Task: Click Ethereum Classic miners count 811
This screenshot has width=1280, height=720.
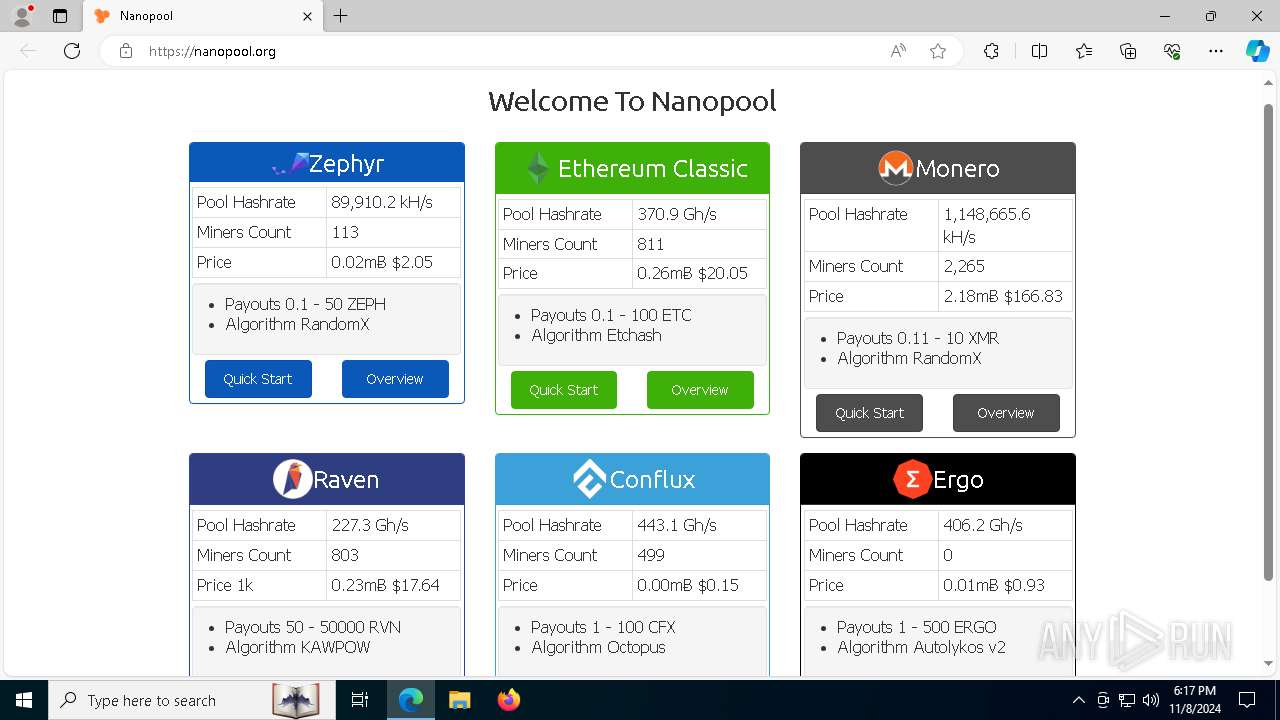Action: click(651, 244)
